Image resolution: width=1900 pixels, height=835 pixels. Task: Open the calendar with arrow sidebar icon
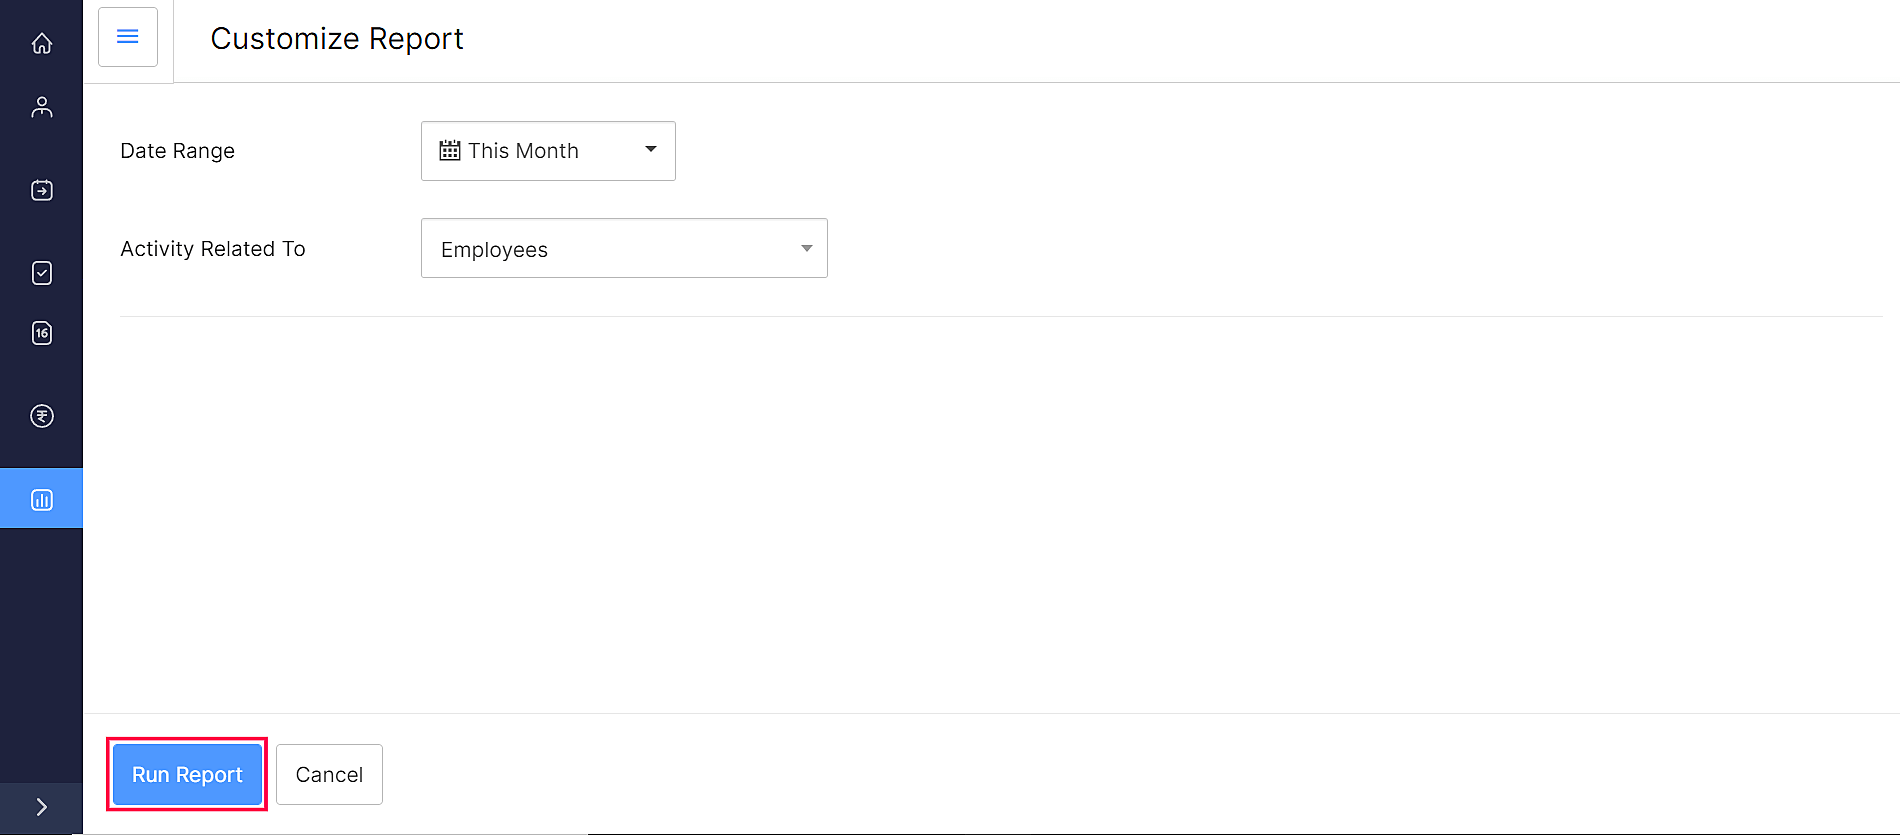pos(42,190)
